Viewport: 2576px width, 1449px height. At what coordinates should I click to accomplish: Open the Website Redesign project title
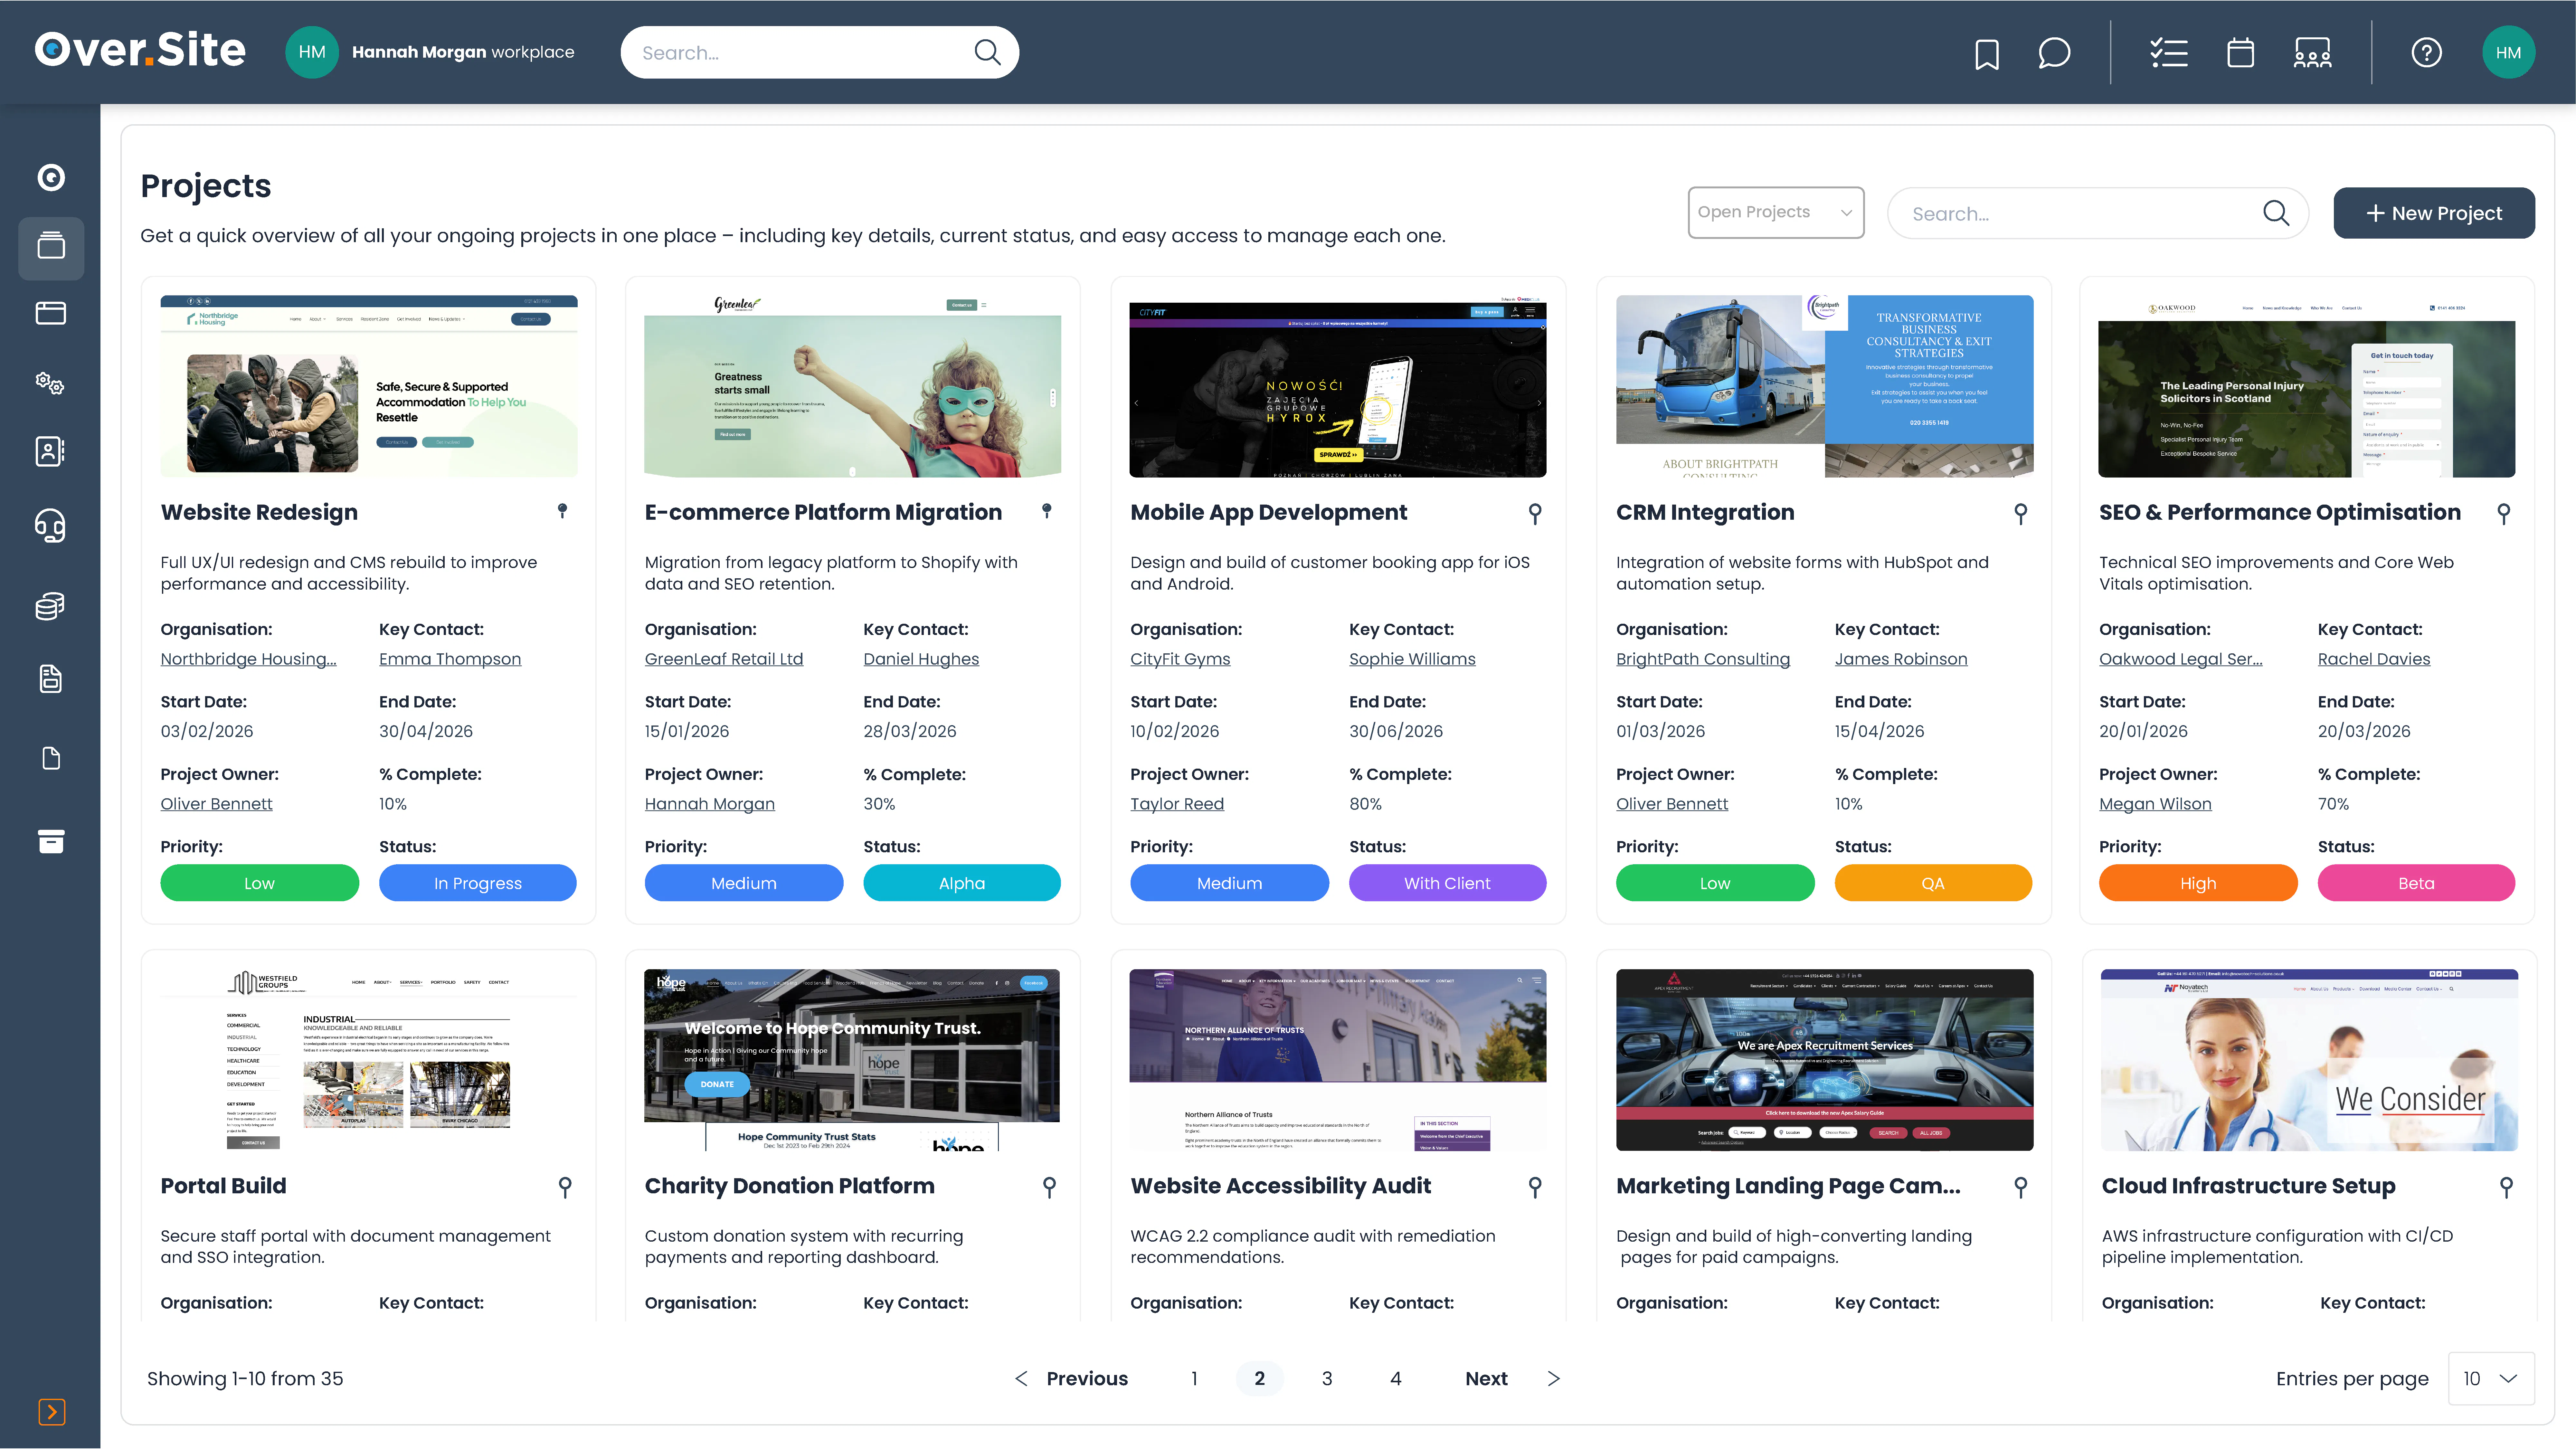[259, 512]
